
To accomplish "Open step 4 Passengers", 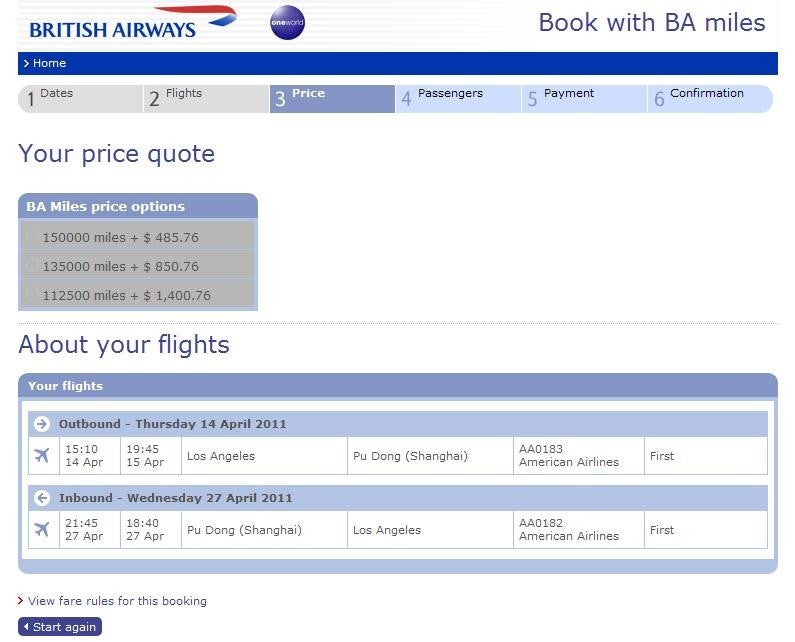I will 458,99.
